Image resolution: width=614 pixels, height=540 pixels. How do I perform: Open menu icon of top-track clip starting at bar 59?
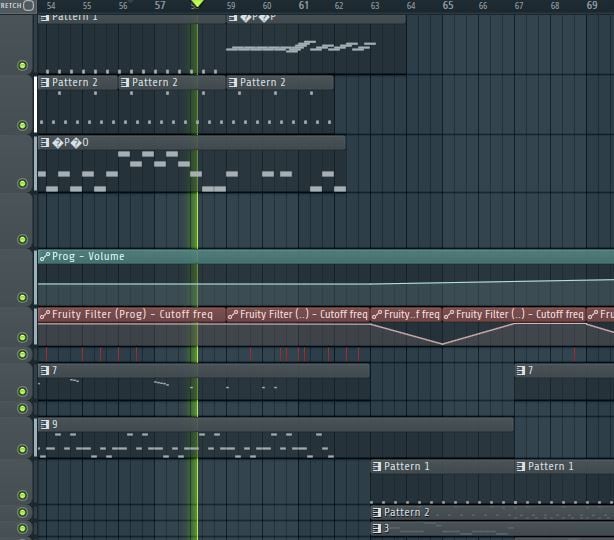tap(233, 18)
